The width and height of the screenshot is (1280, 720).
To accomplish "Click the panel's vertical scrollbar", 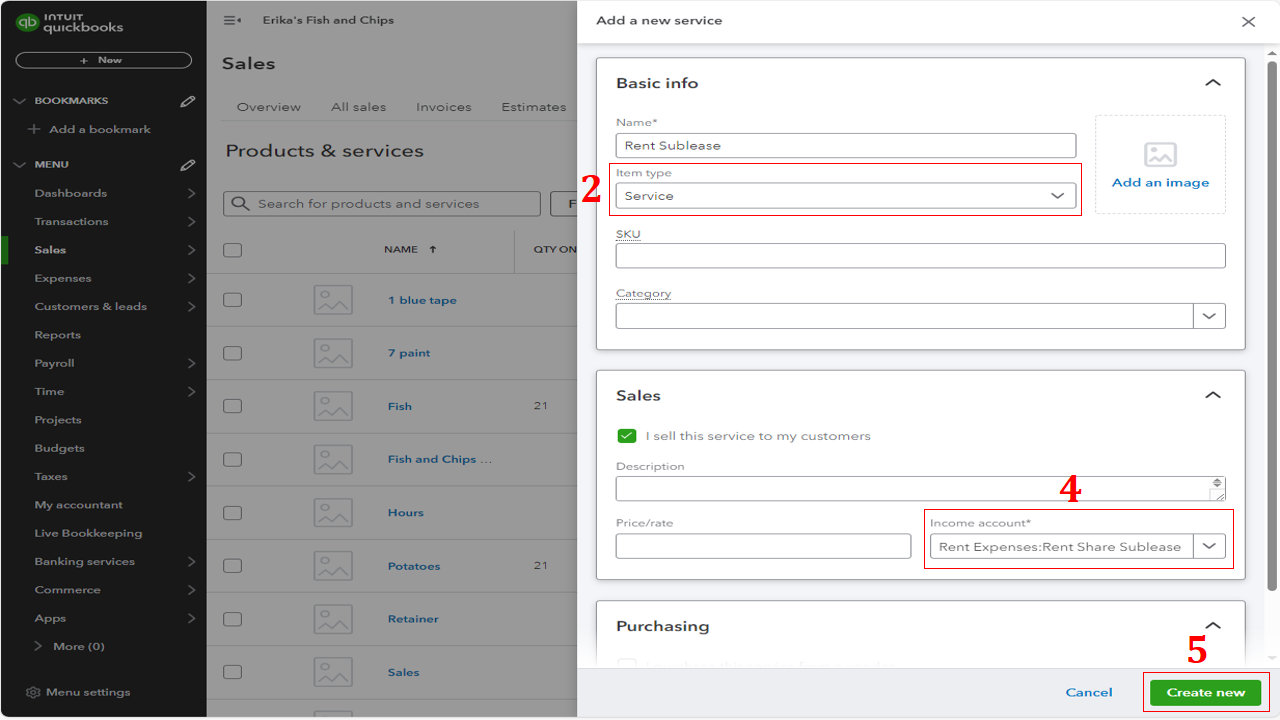I will click(x=1272, y=325).
